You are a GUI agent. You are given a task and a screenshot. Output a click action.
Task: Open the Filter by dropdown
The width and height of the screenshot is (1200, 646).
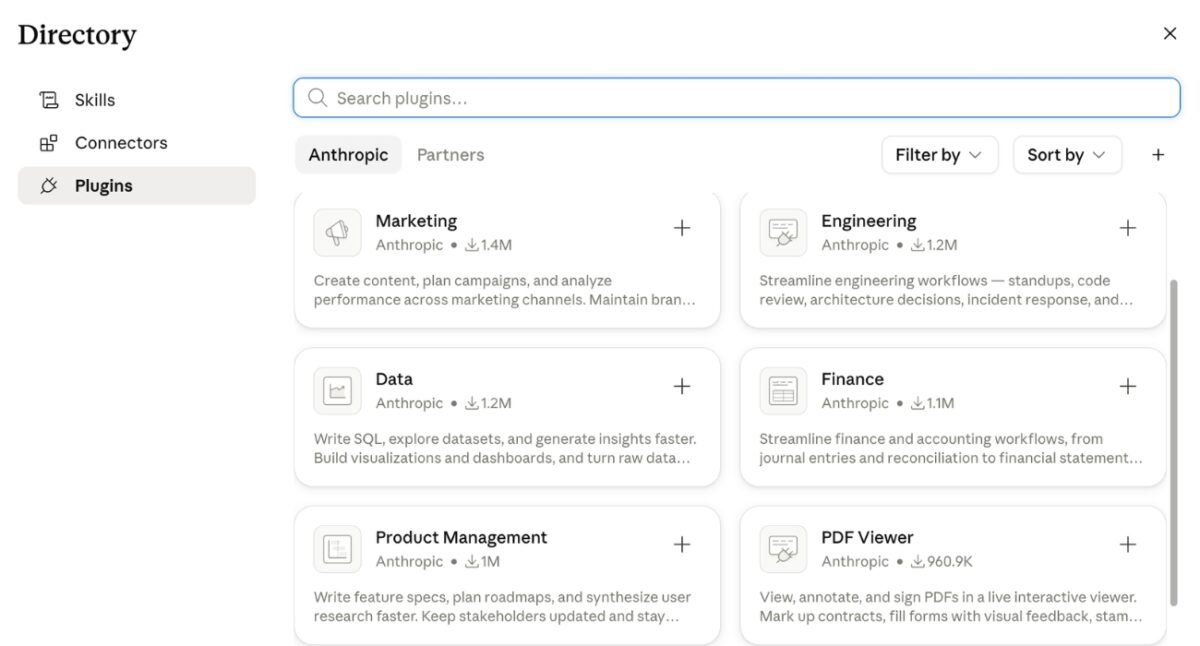click(x=939, y=155)
